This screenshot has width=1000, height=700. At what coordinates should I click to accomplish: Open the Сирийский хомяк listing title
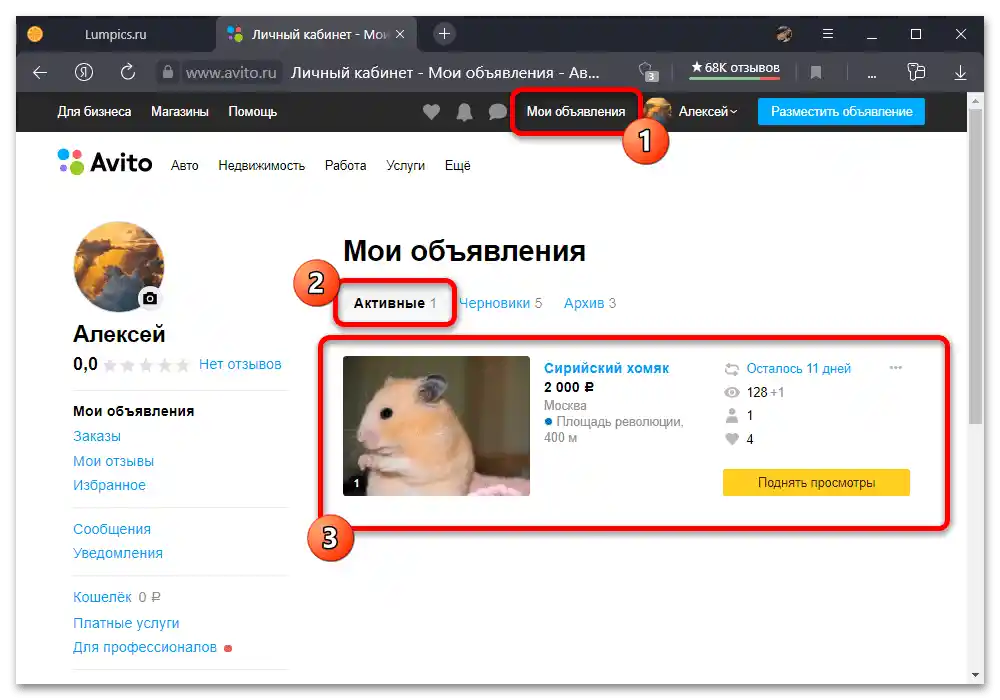pos(606,368)
